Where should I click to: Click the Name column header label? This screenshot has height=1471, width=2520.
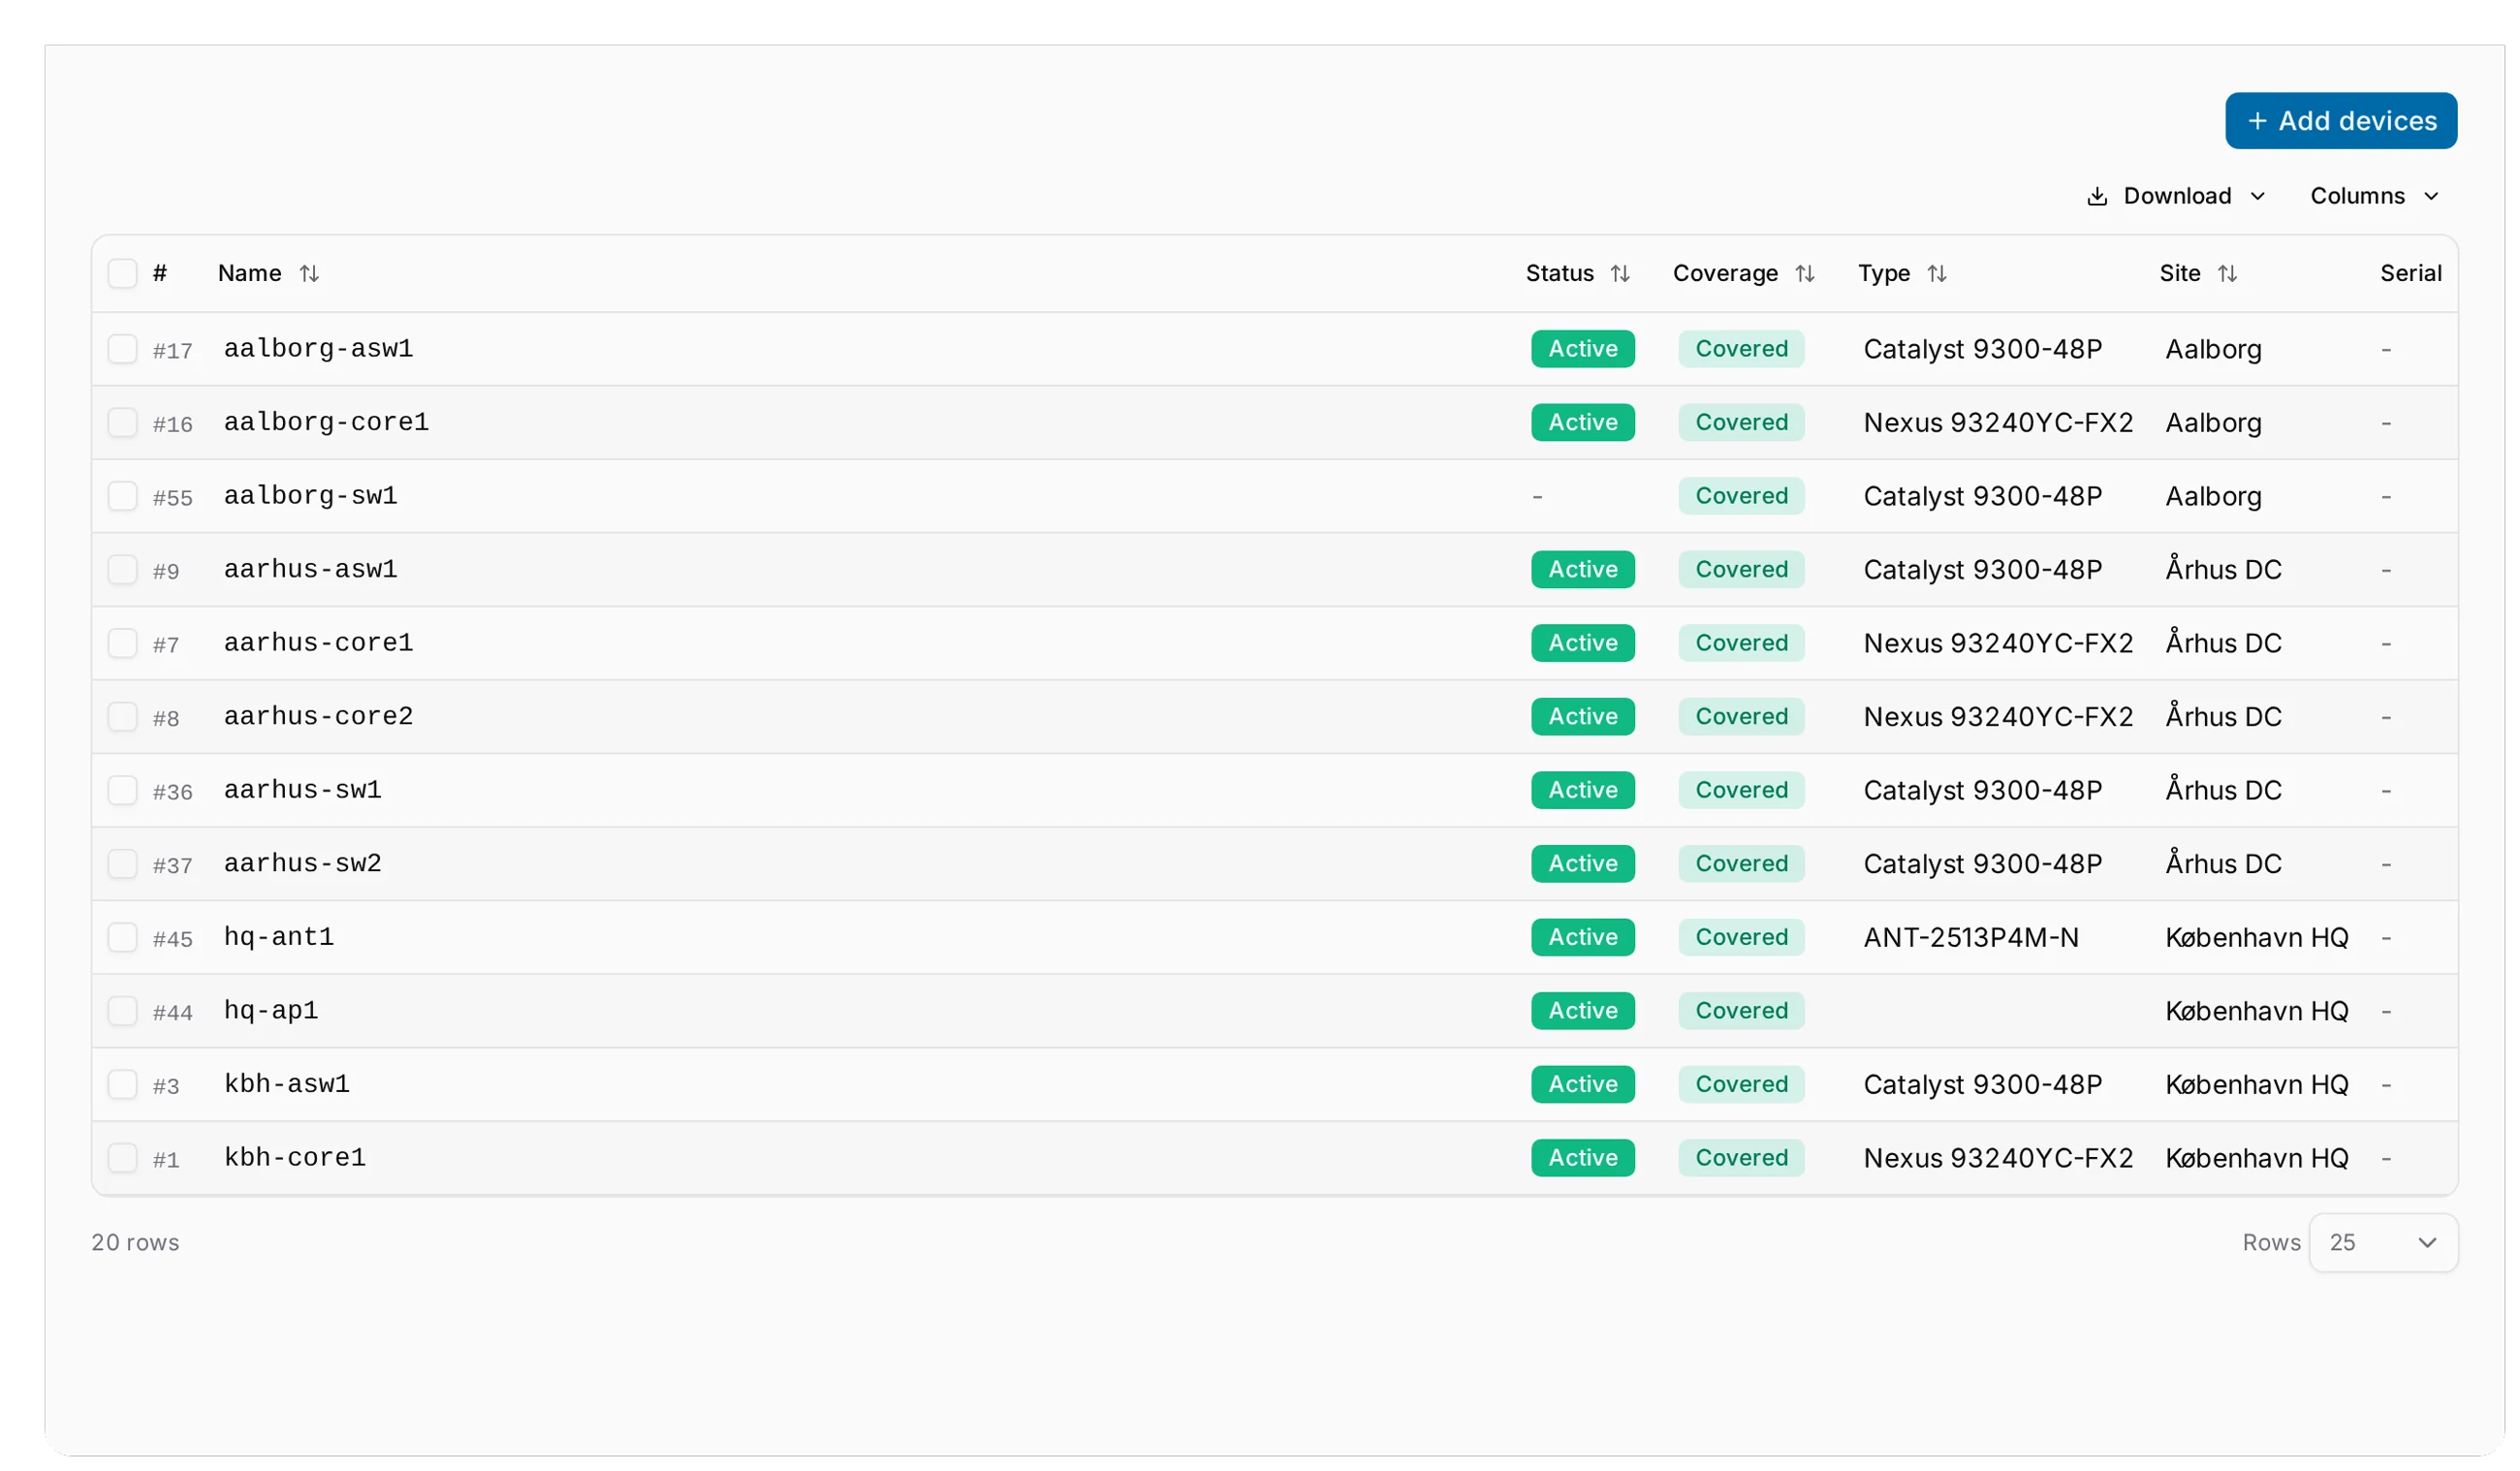click(249, 273)
